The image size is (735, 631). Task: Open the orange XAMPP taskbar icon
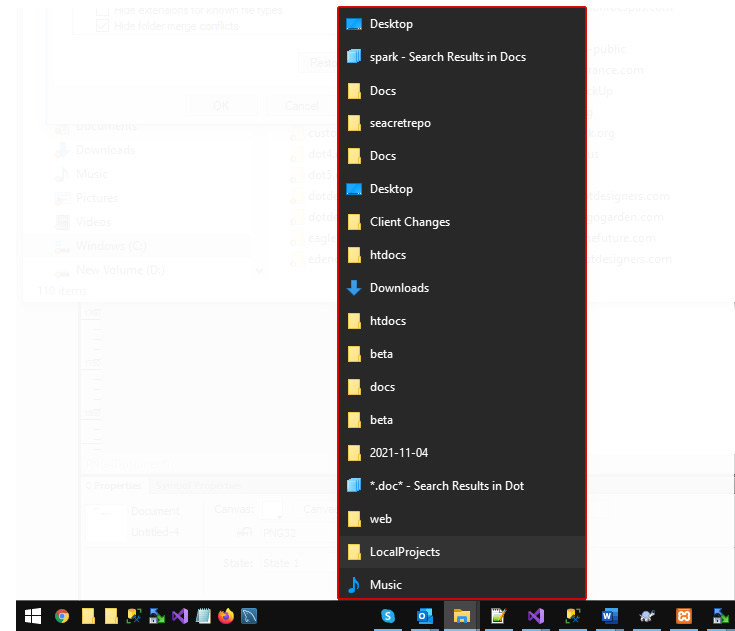coord(683,616)
